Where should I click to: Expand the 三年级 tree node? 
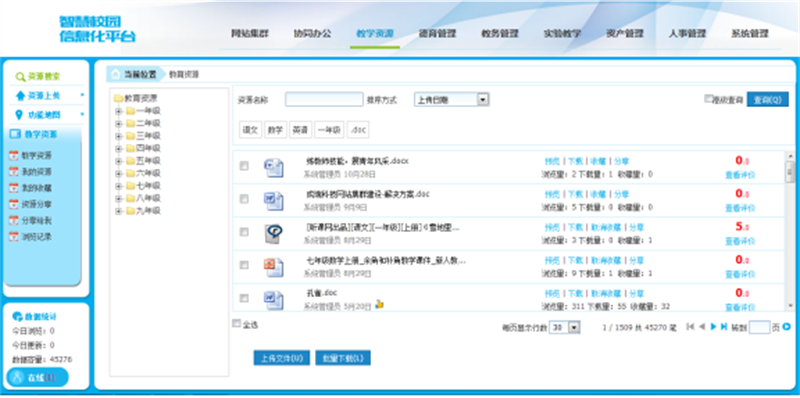[119, 136]
